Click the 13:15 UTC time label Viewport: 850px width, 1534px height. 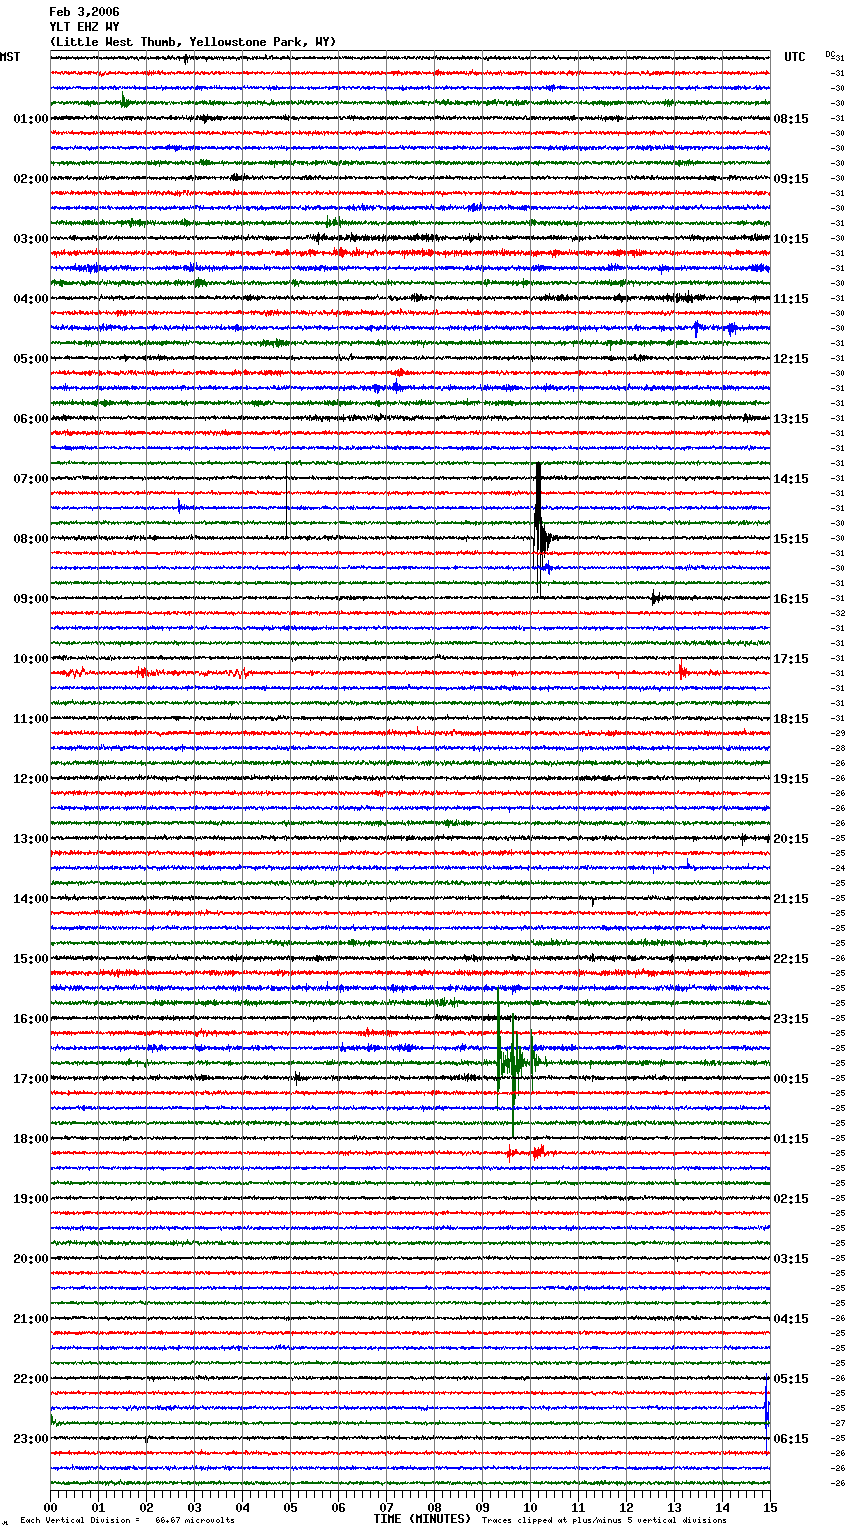click(x=791, y=419)
